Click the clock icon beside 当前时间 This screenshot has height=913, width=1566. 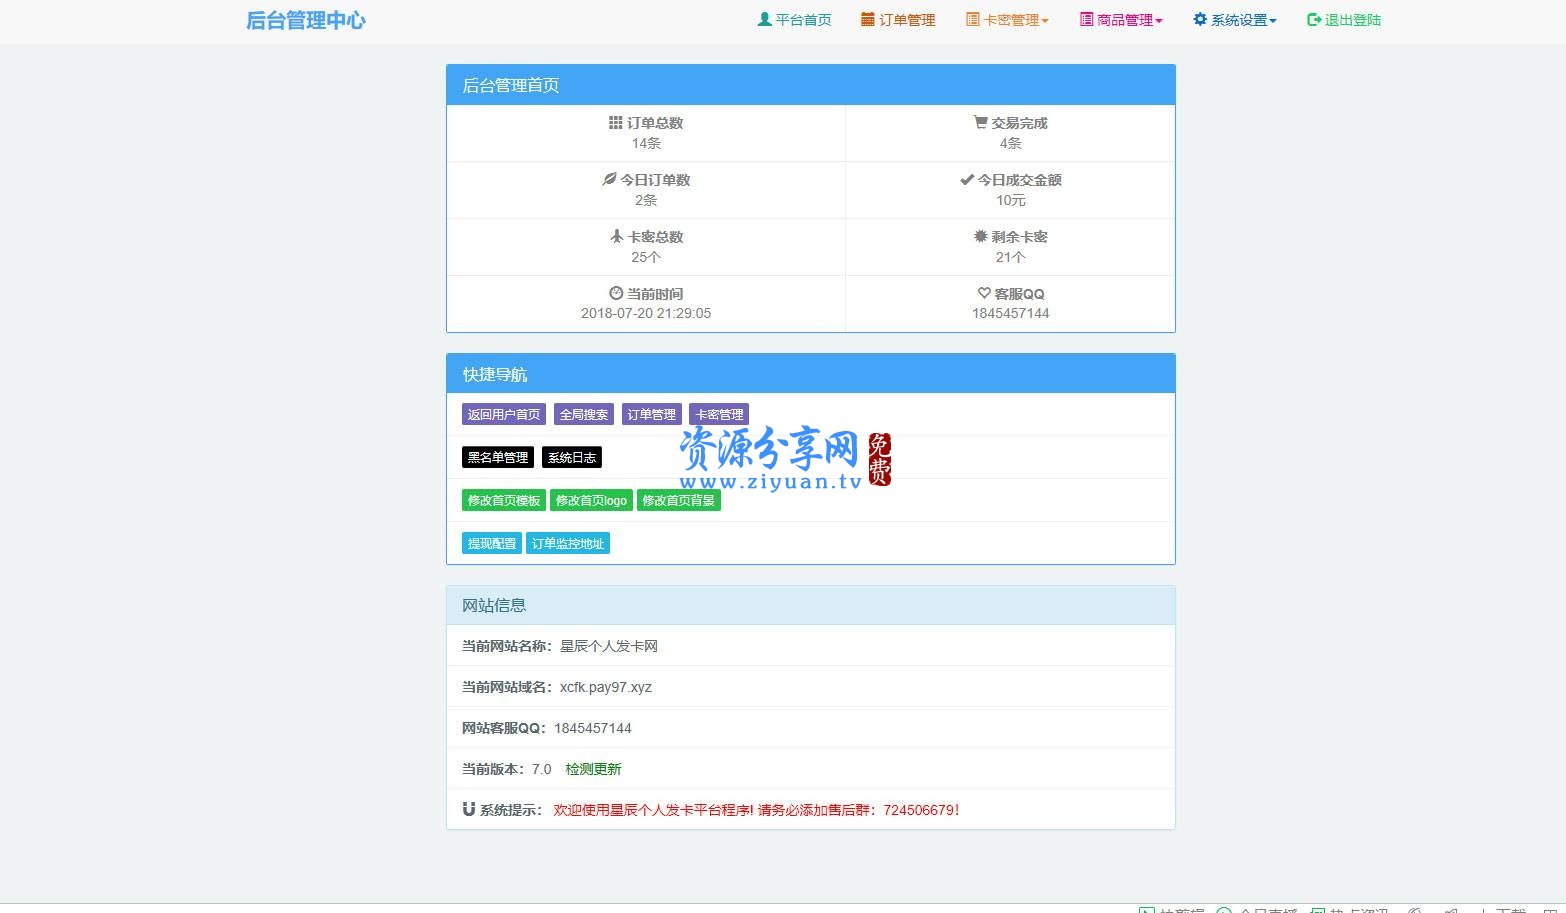[x=616, y=293]
